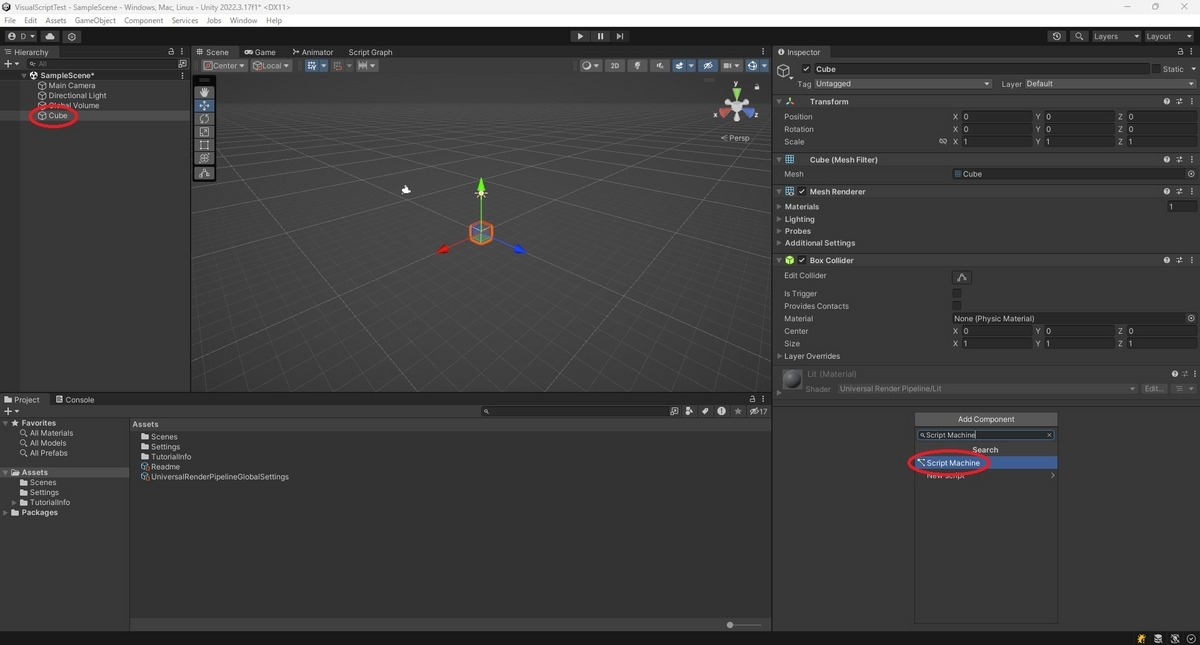The image size is (1200, 645).
Task: Toggle the Static checkbox
Action: coord(1156,69)
